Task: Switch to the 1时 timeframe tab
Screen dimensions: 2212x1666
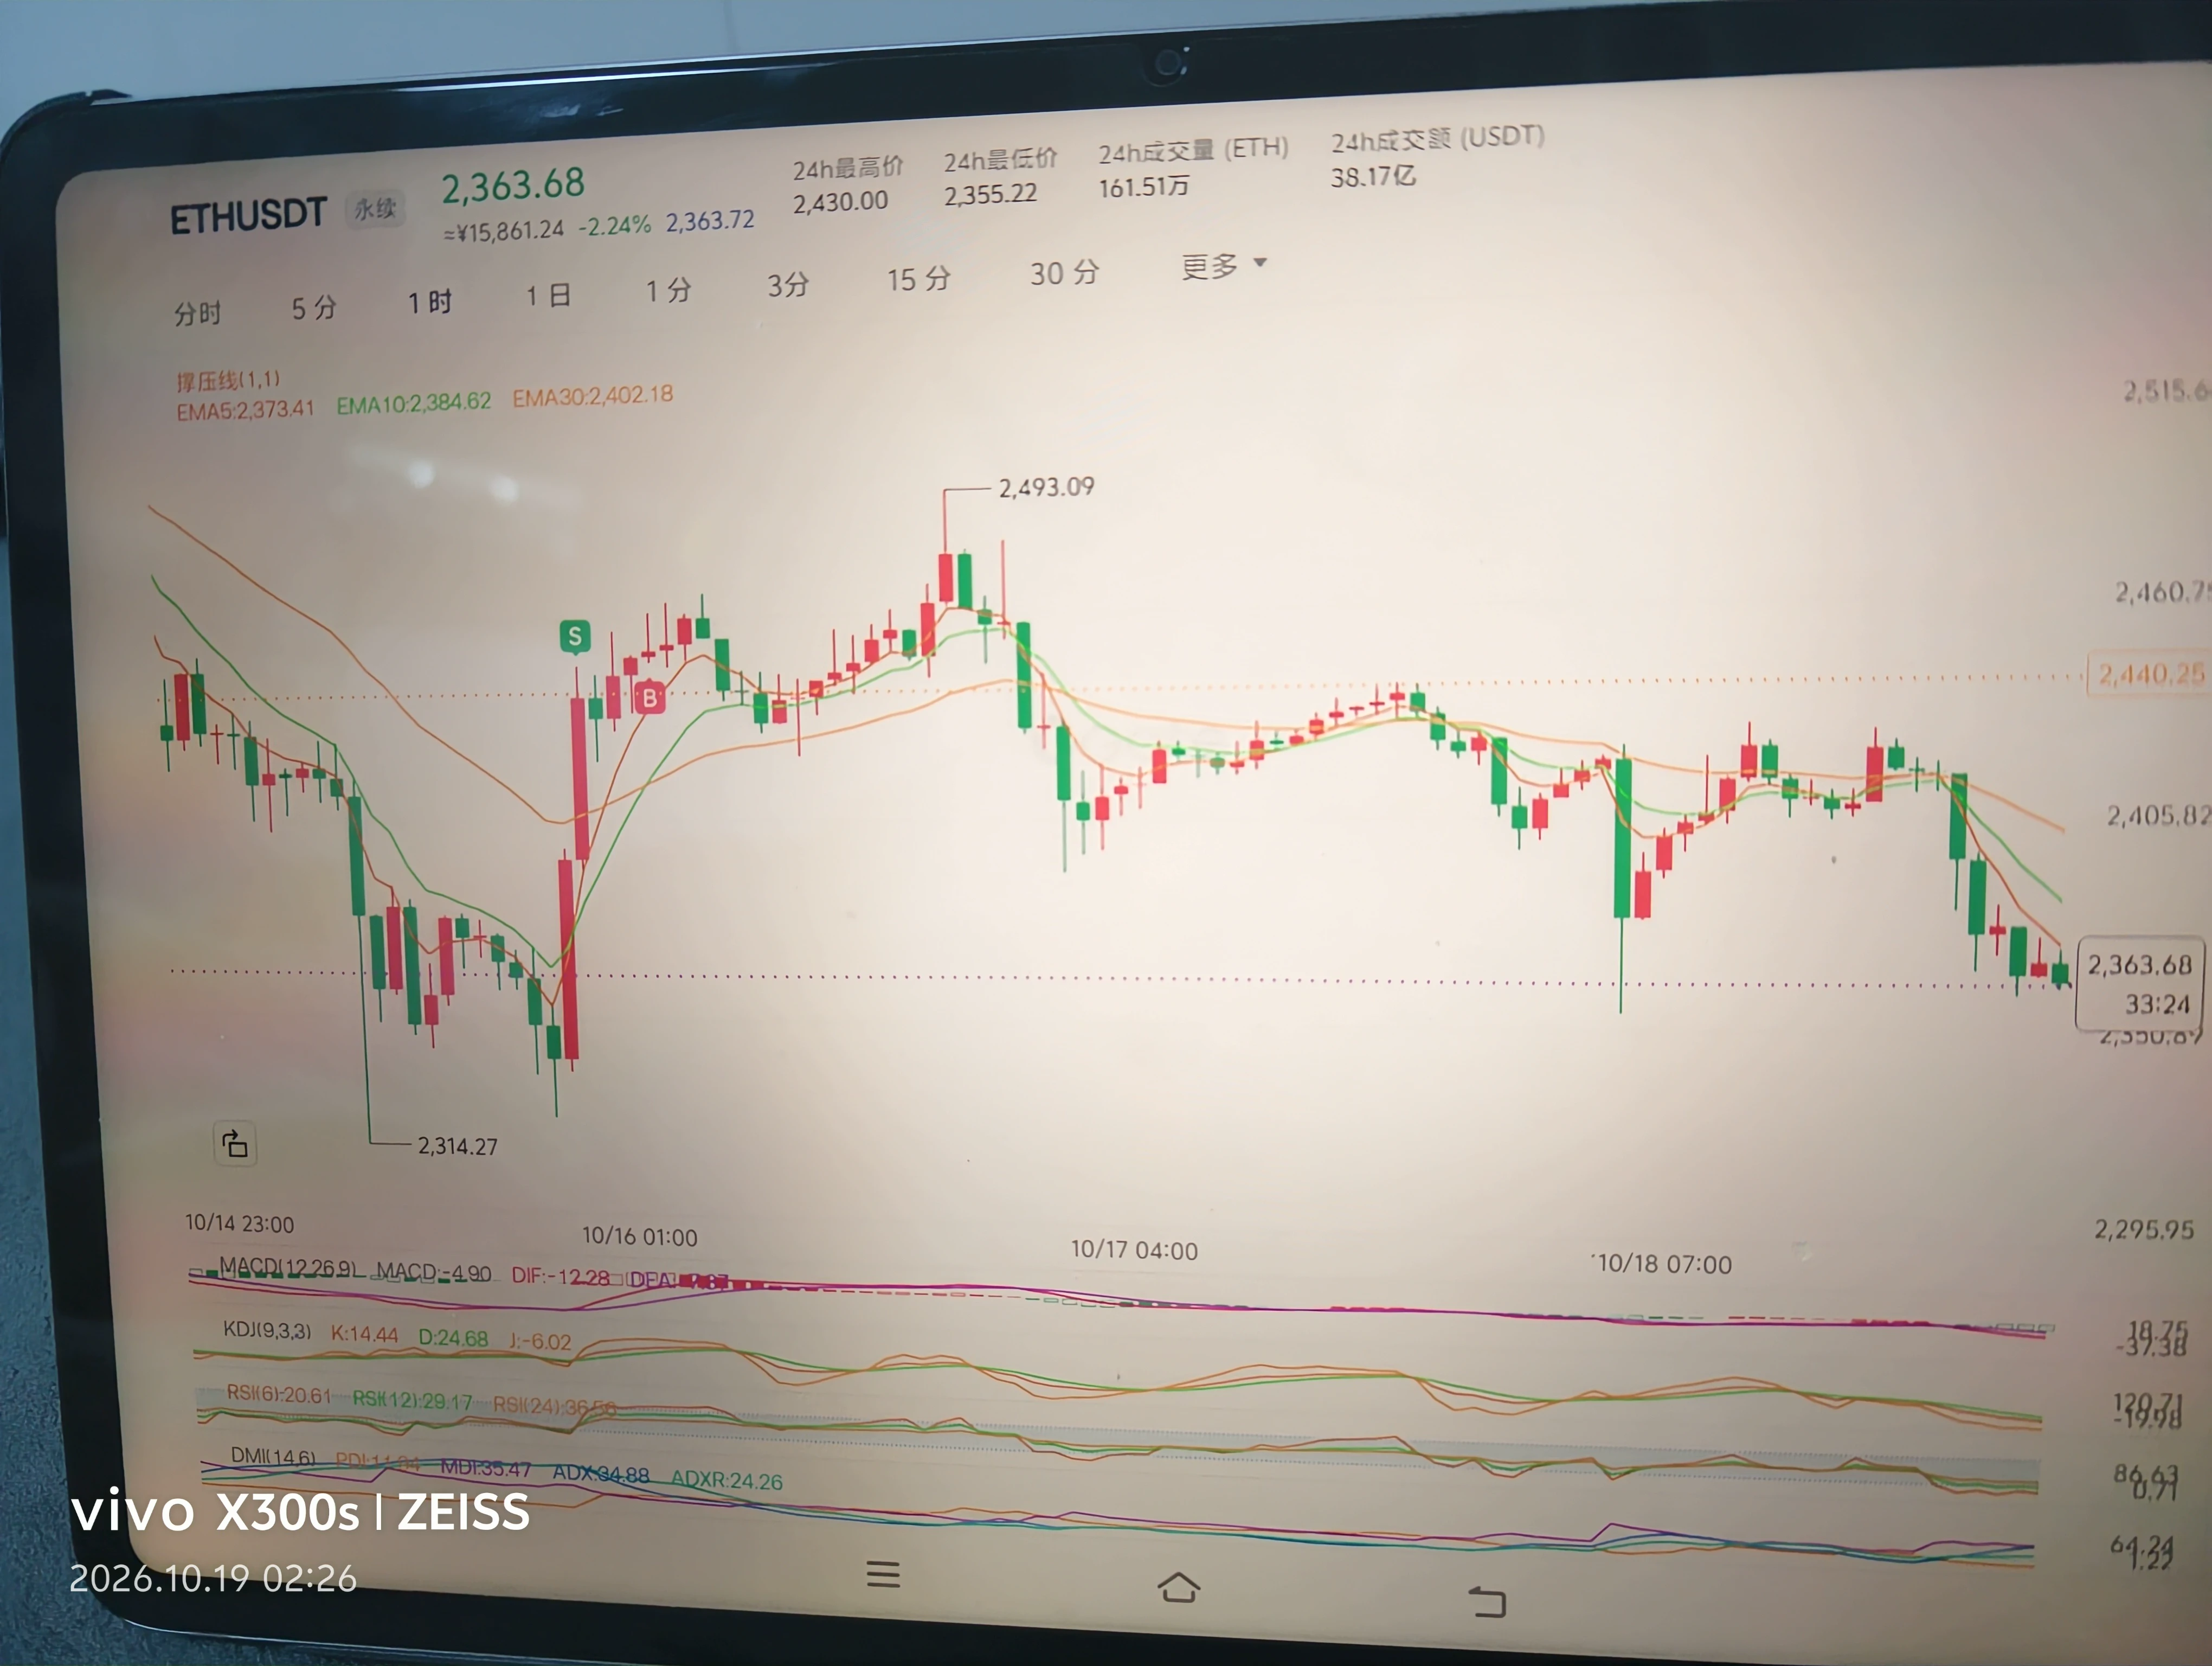Action: pos(430,302)
